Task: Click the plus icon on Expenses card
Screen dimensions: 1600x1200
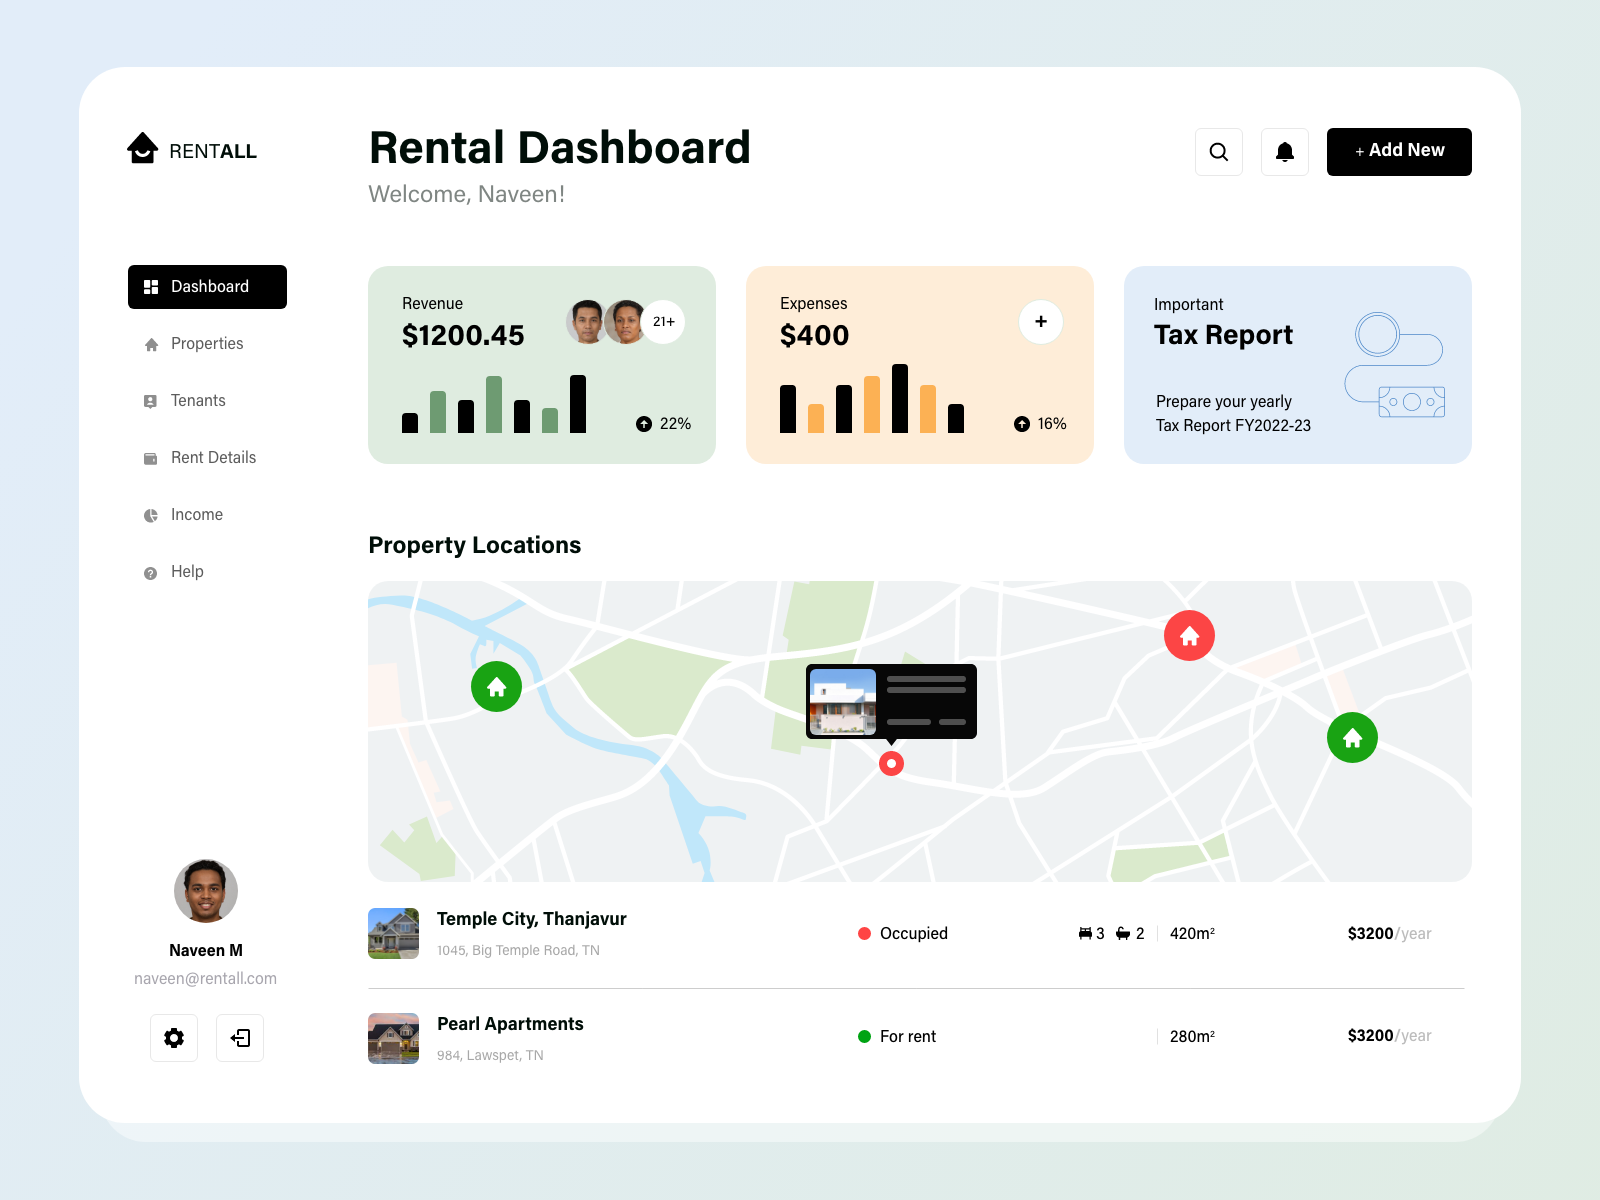Action: pos(1040,322)
